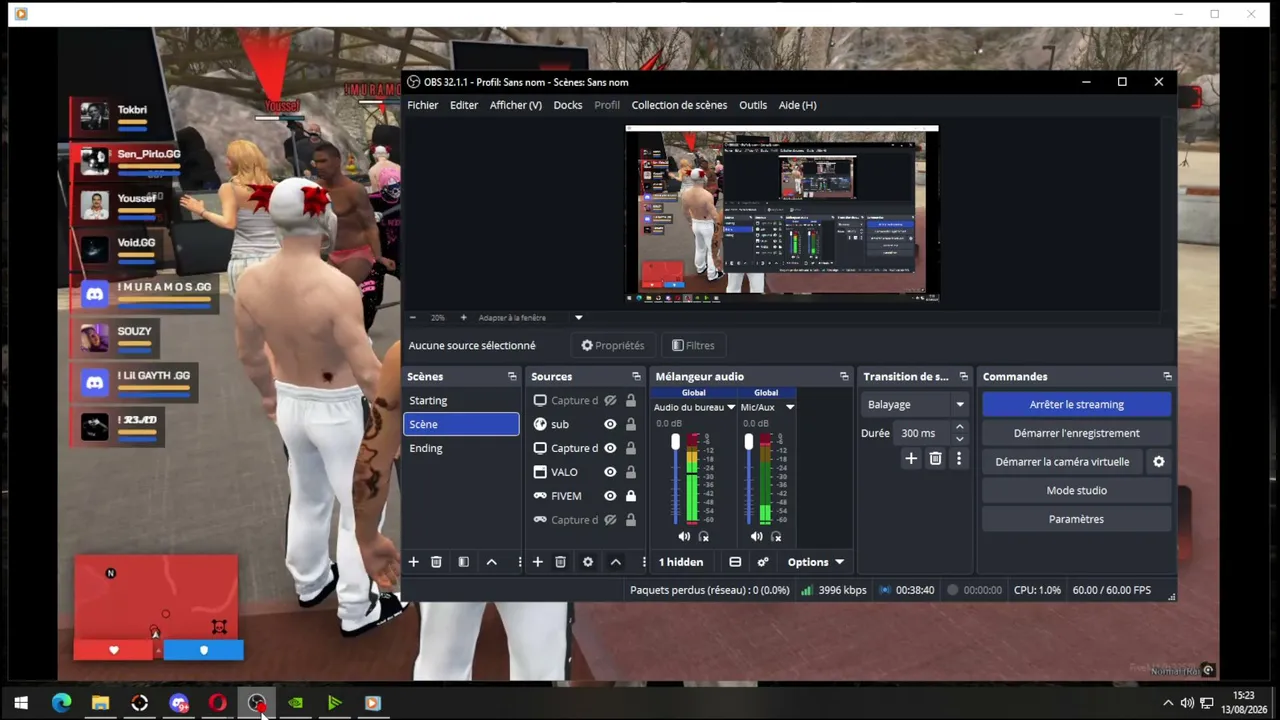Screen dimensions: 1280x720
Task: Start the virtual camera with Démarrer la caméra virtuelle
Action: (1062, 462)
